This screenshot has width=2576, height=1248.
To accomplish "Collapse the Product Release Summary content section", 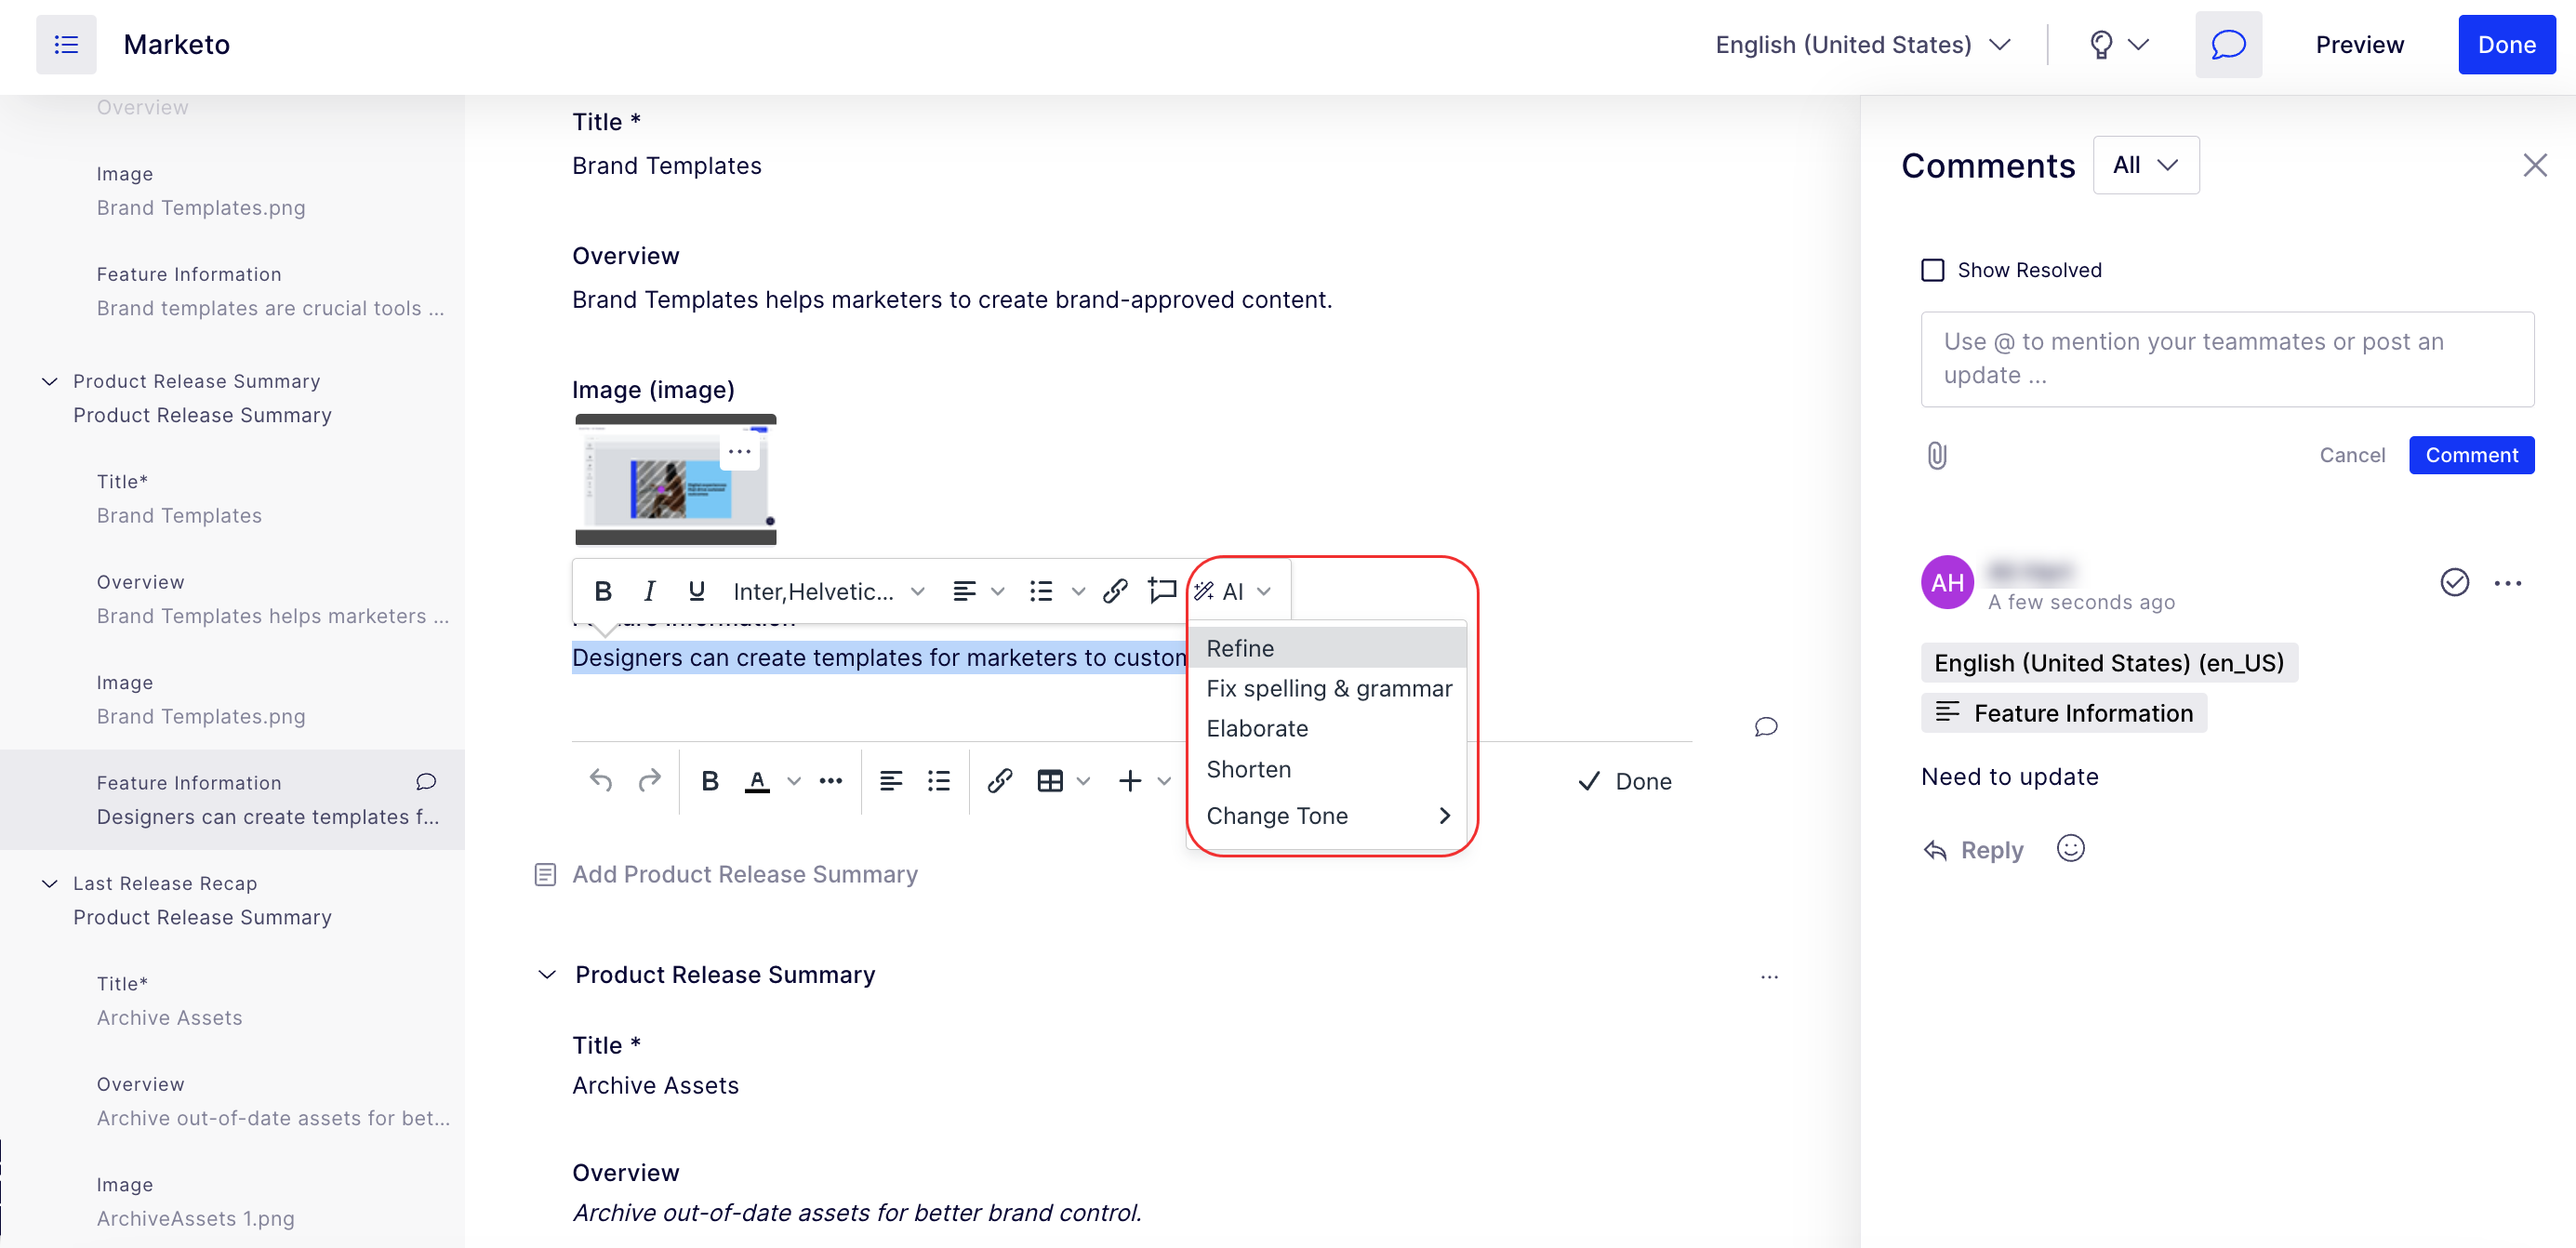I will [547, 975].
